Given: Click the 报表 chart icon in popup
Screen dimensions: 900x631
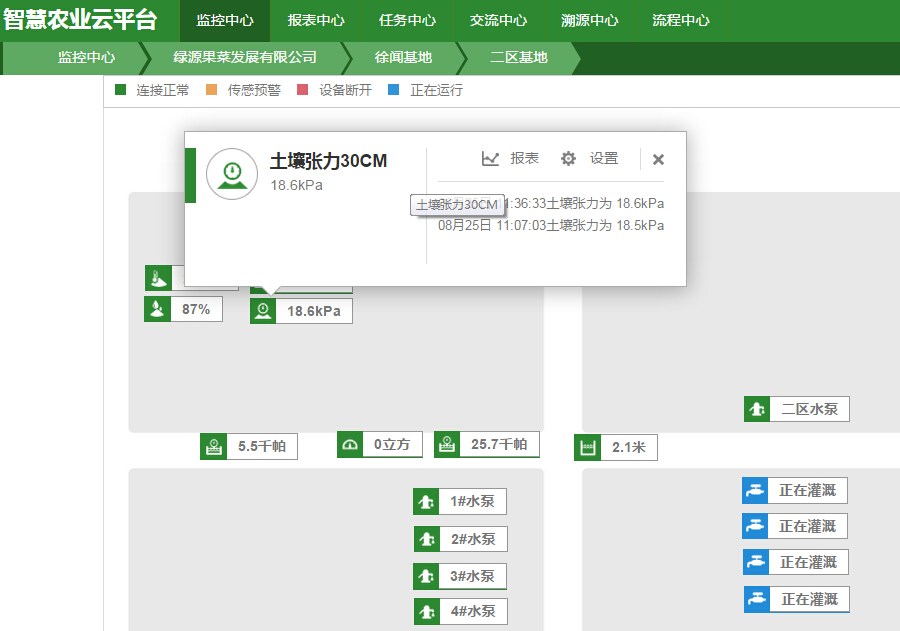Looking at the screenshot, I should click(x=490, y=158).
